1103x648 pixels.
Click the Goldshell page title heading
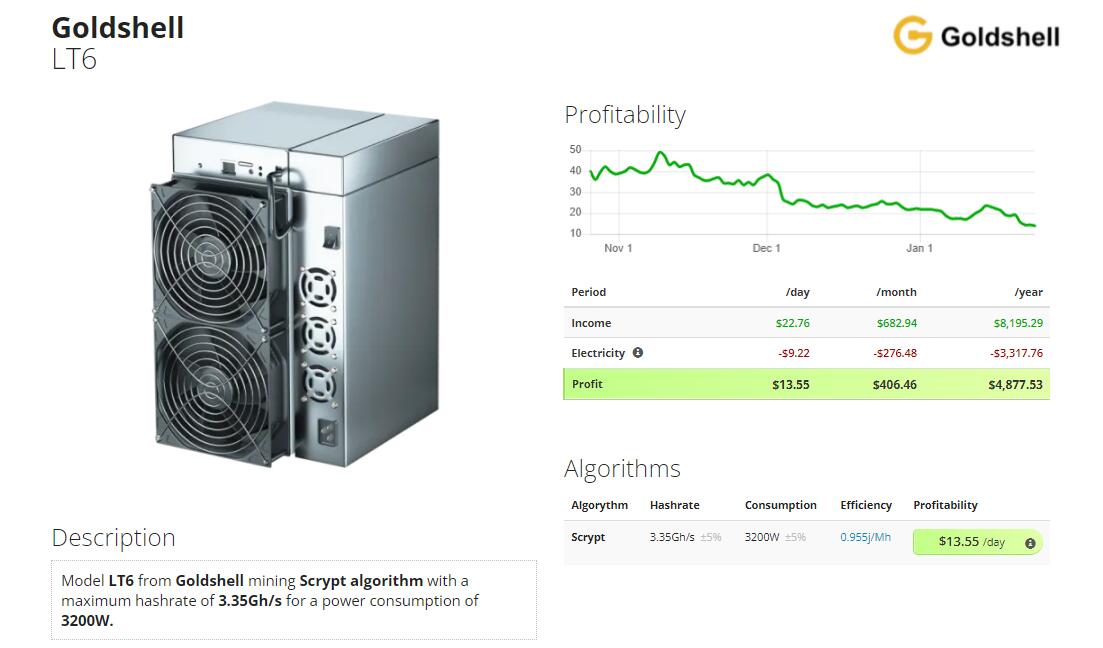(117, 28)
